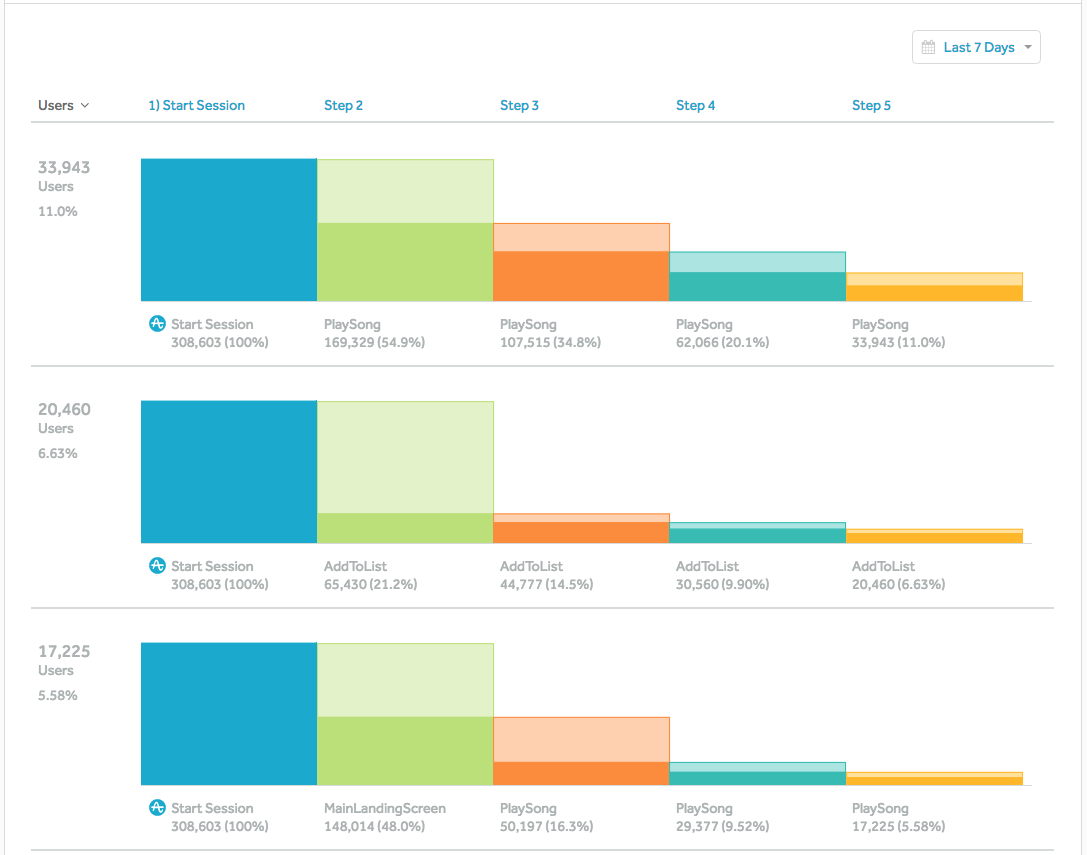Select the Step 2 column header
The height and width of the screenshot is (855, 1087).
[343, 105]
